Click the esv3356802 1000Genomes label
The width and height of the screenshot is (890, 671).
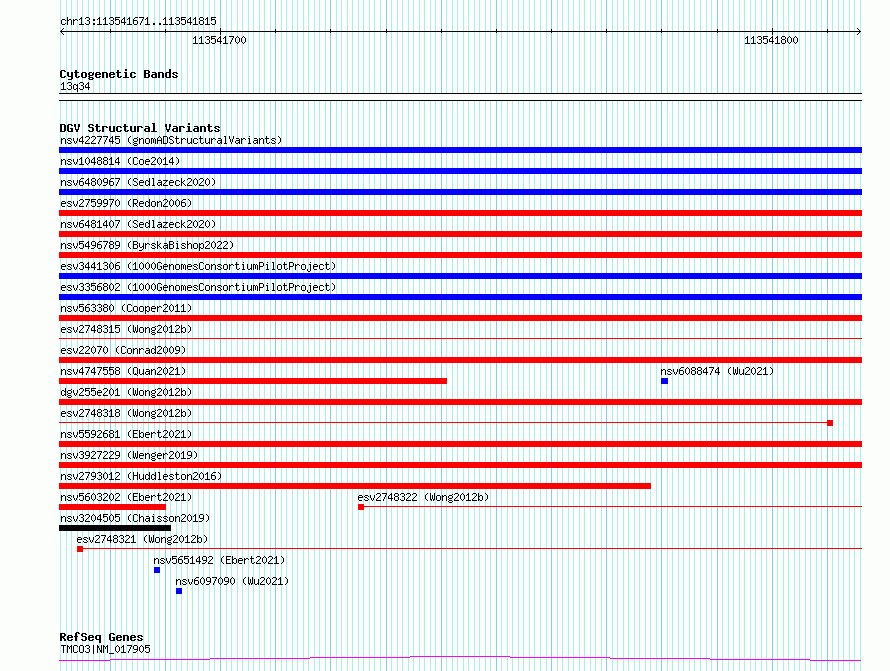click(x=198, y=287)
